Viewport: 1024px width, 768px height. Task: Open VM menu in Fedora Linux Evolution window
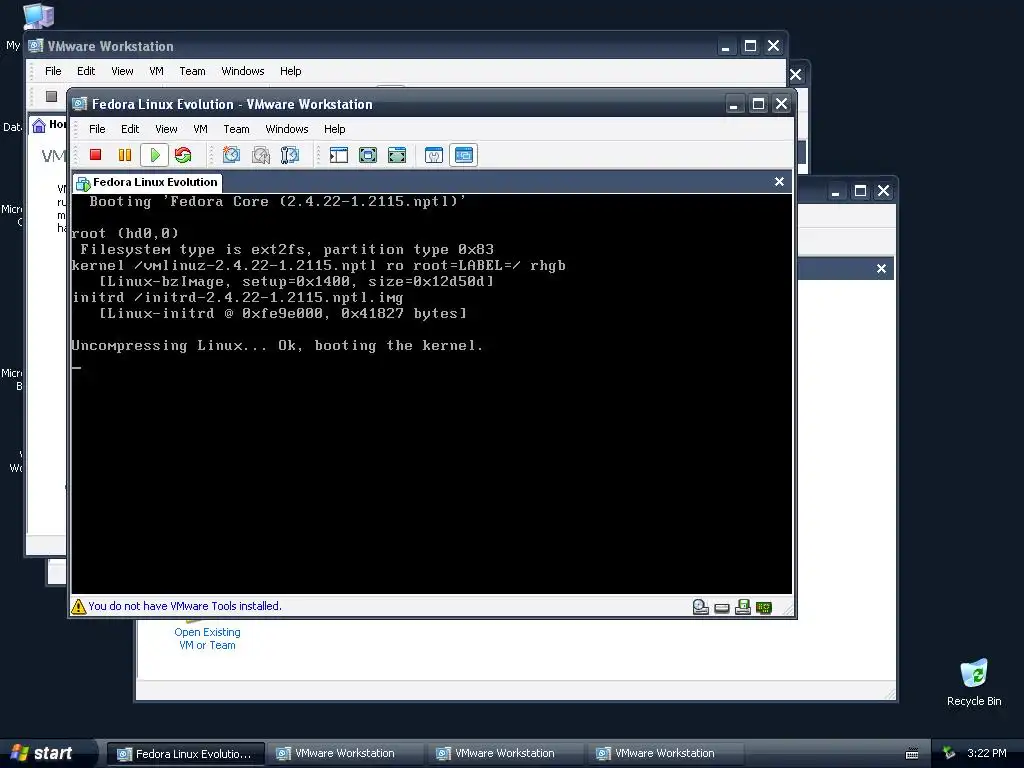[200, 129]
